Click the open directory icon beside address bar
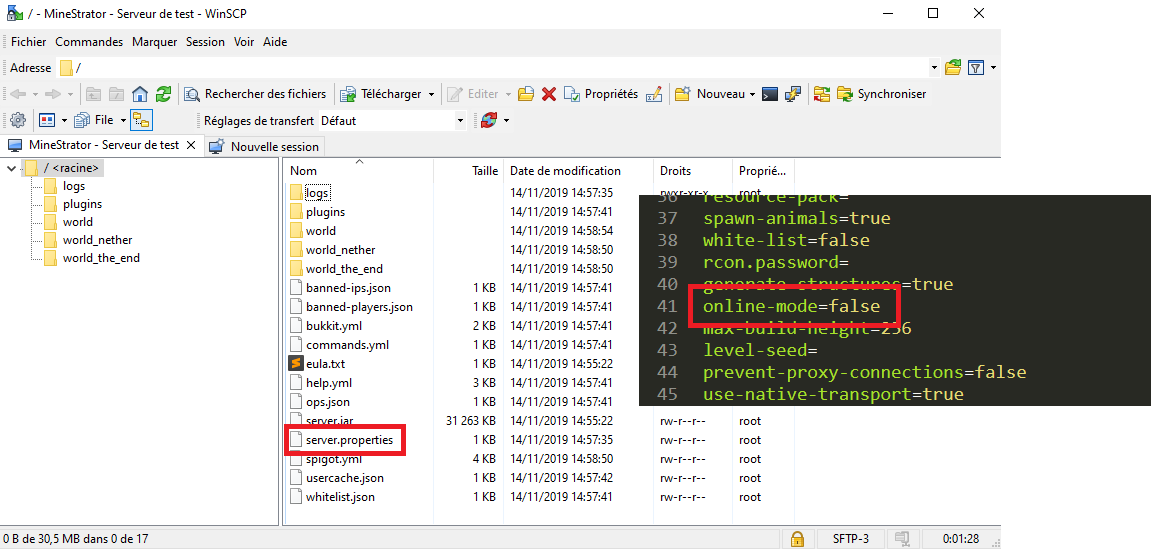 (x=953, y=68)
